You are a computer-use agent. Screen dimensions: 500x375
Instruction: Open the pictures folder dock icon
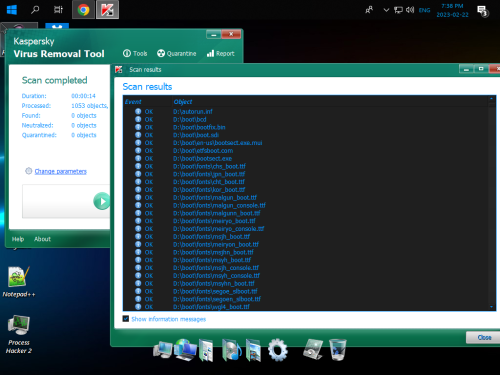[x=254, y=350]
